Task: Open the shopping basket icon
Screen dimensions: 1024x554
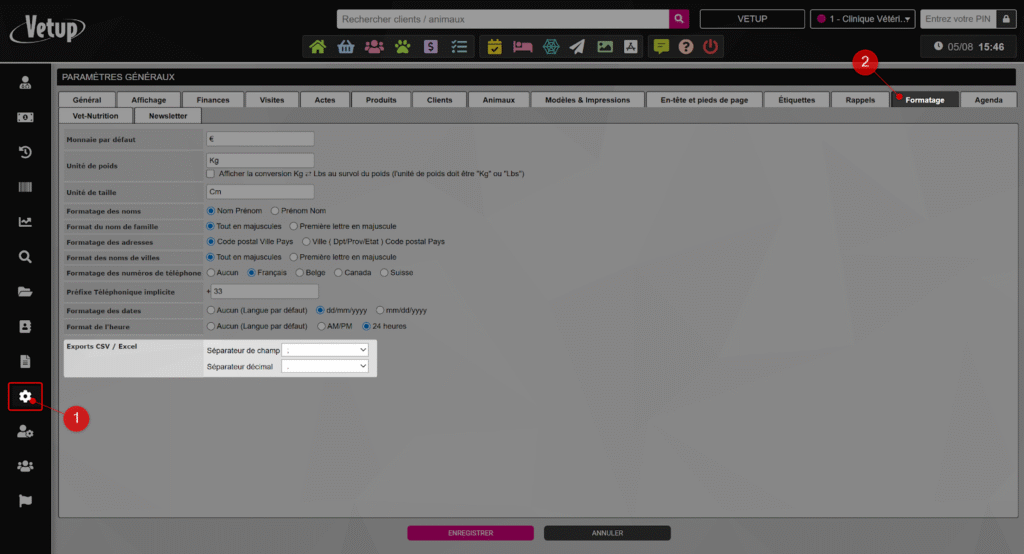Action: (x=346, y=47)
